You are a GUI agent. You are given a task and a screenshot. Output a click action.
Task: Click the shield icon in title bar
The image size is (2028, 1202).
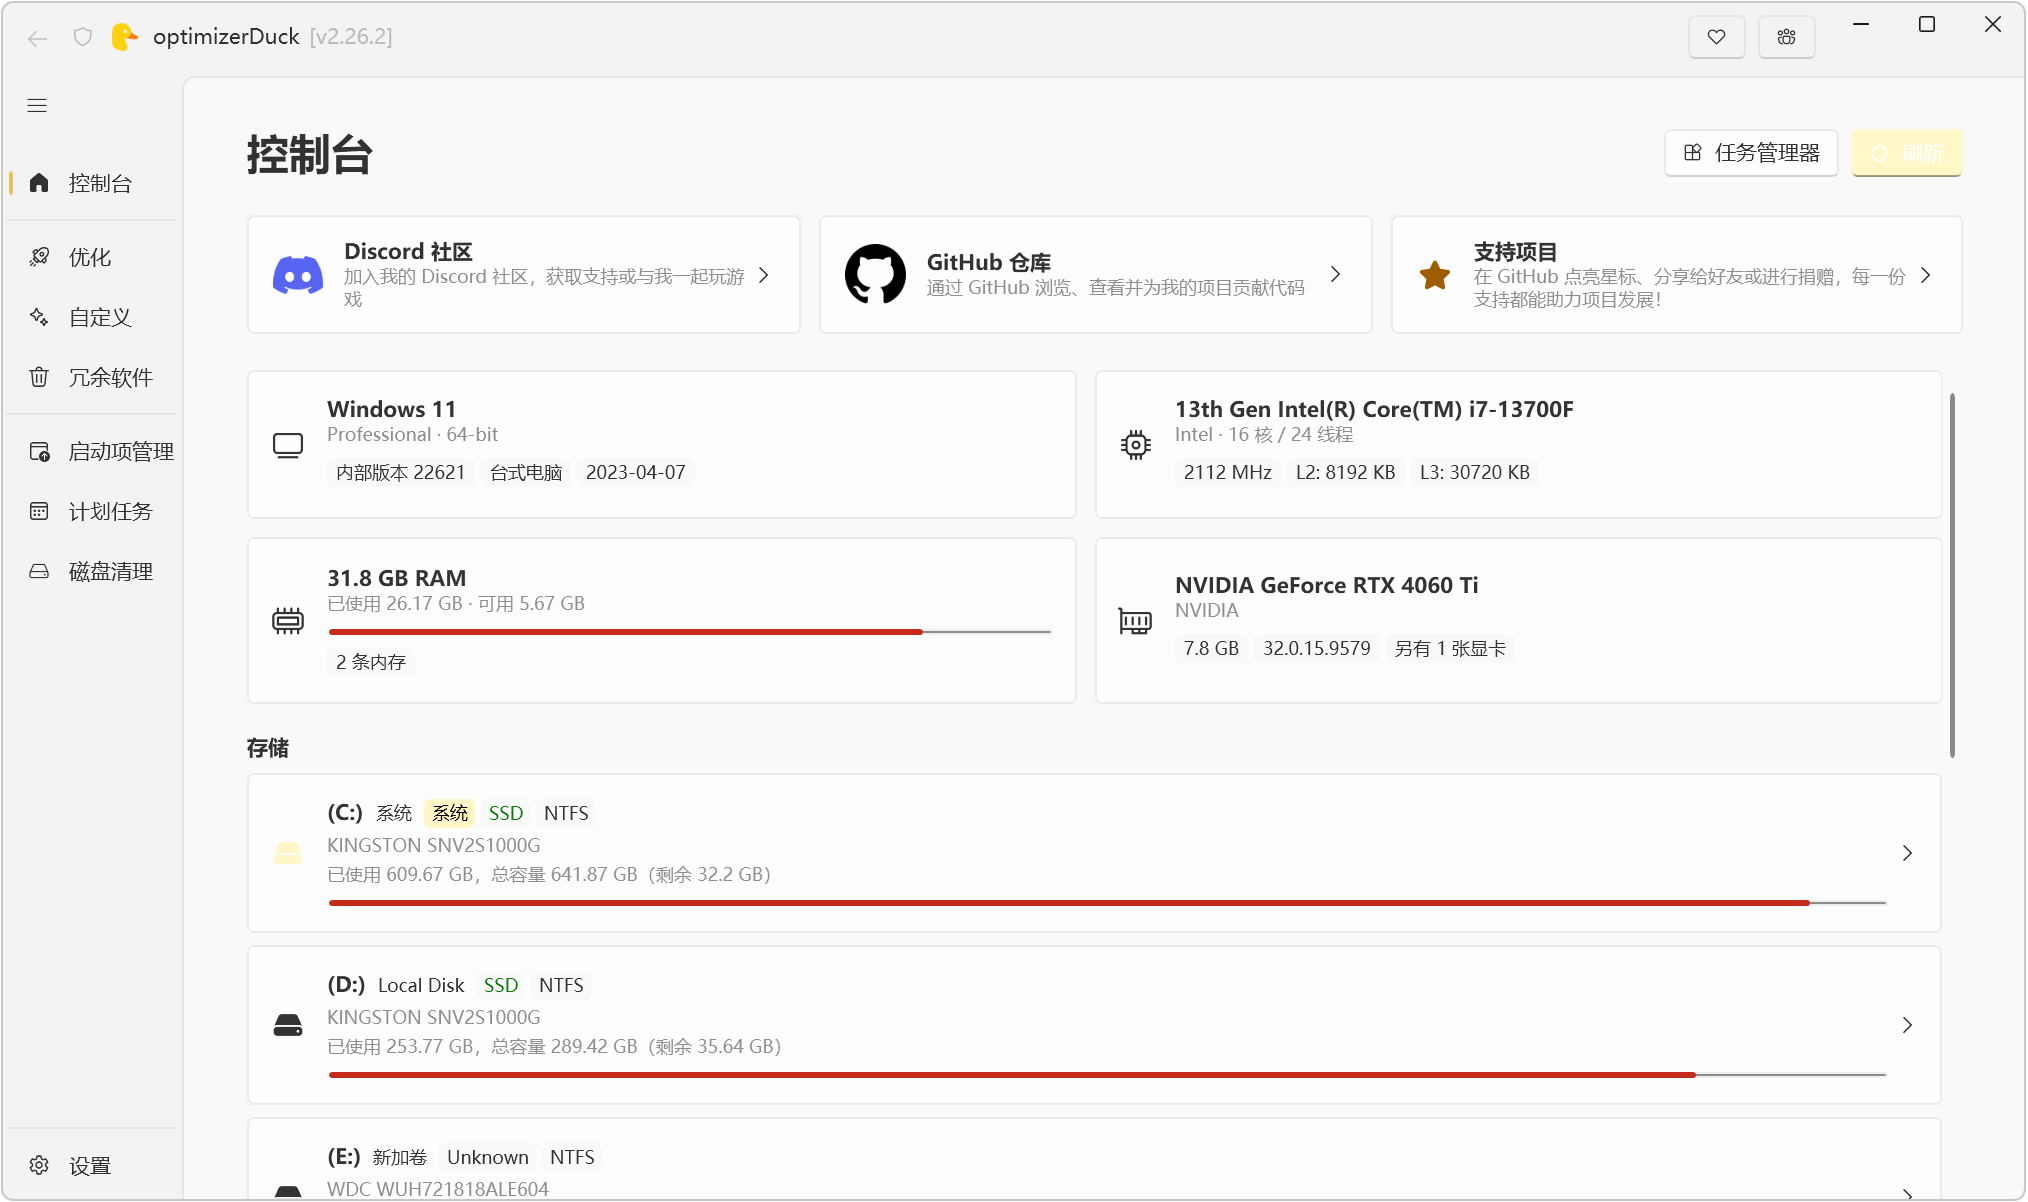pyautogui.click(x=83, y=37)
